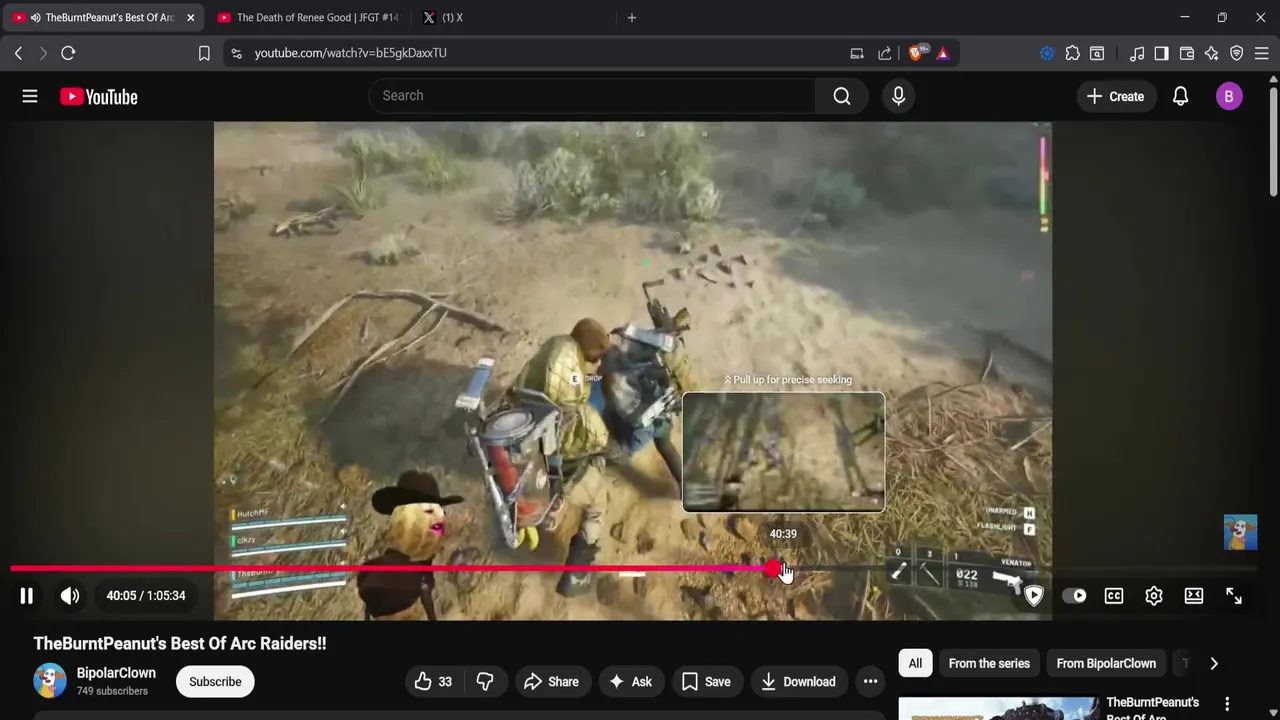Click the address bar URL

click(350, 53)
